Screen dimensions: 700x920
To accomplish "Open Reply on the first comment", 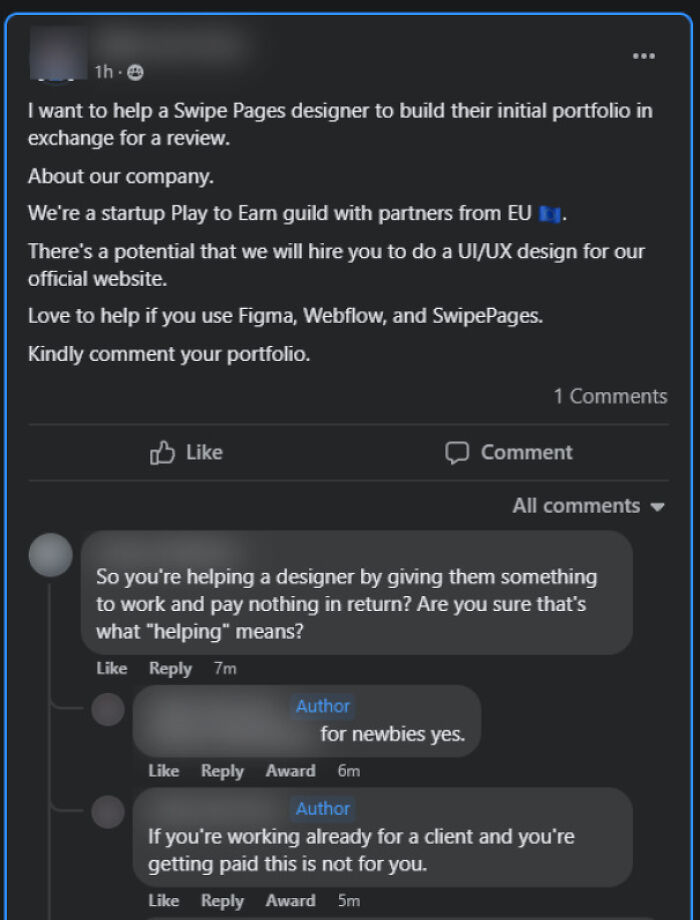I will (170, 668).
